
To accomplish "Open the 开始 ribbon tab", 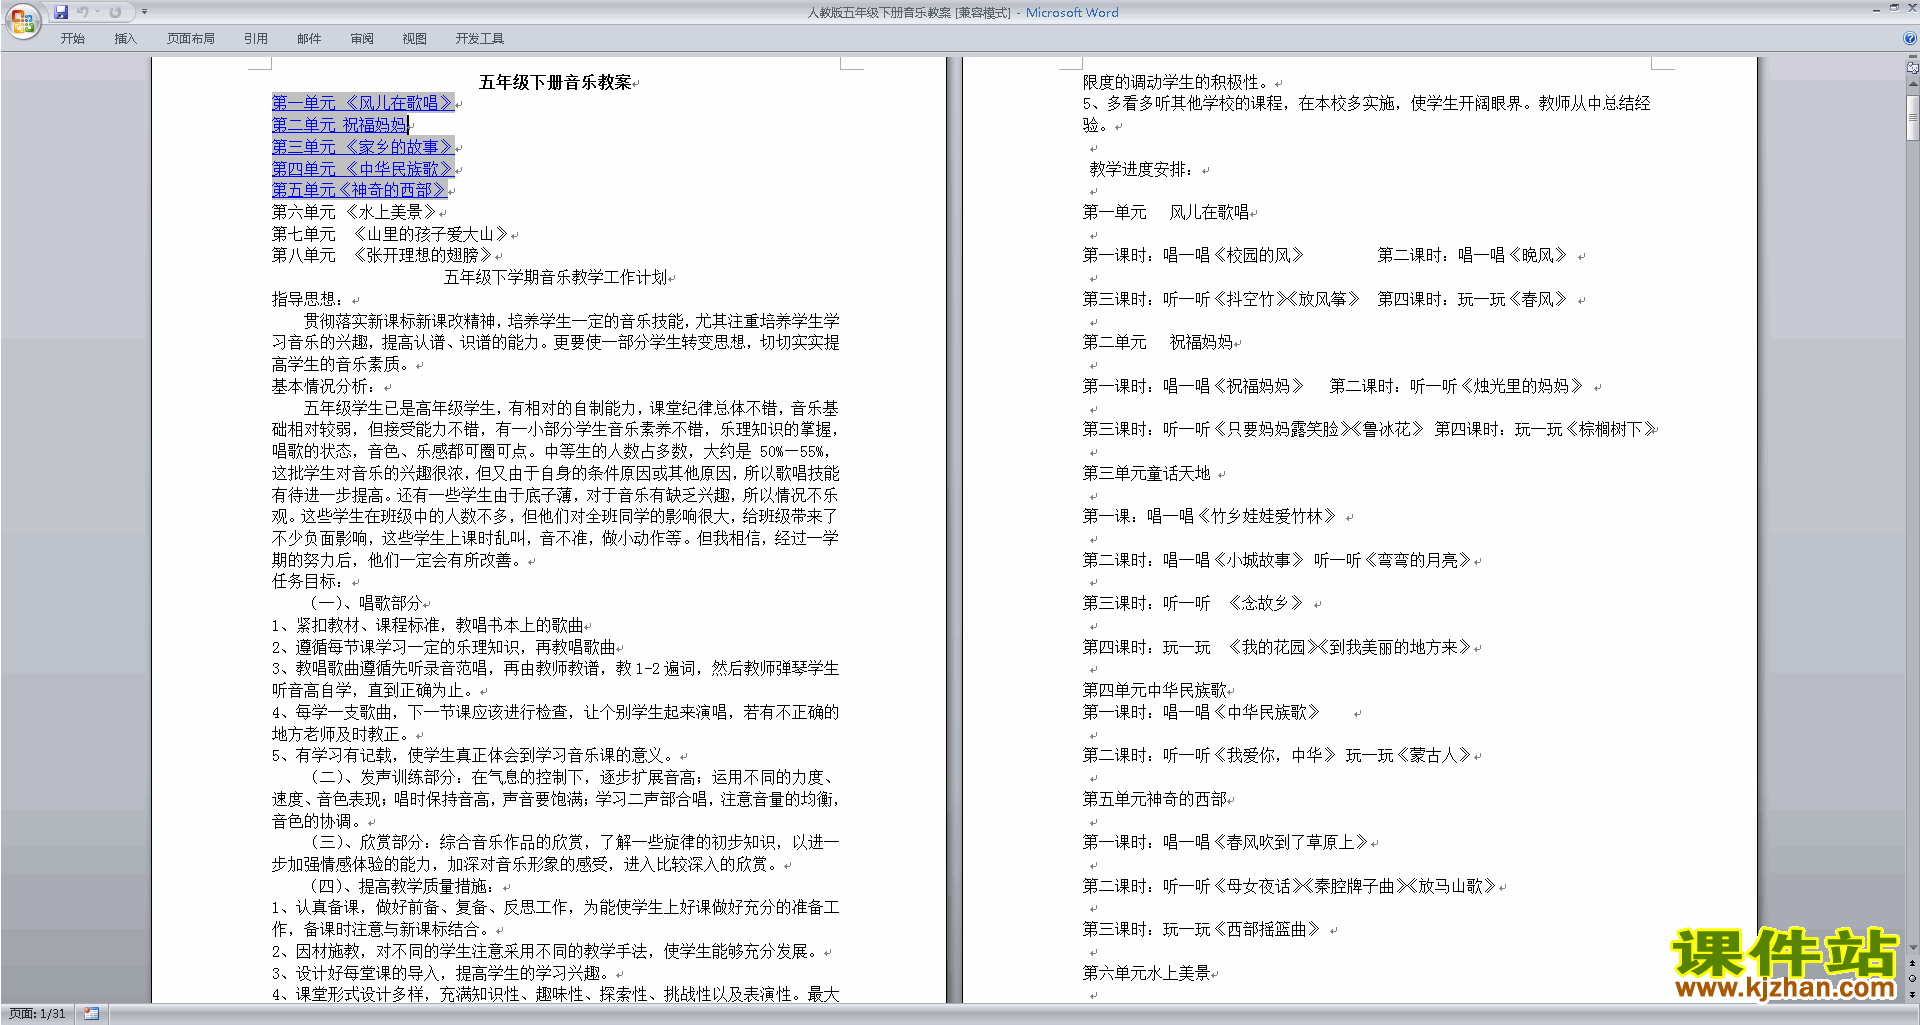I will (x=72, y=39).
